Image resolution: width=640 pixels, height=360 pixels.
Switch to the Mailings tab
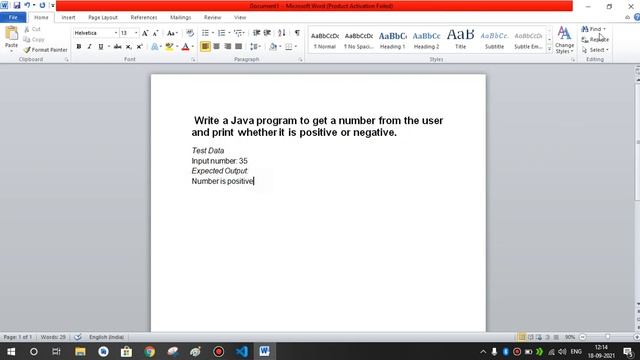(180, 18)
